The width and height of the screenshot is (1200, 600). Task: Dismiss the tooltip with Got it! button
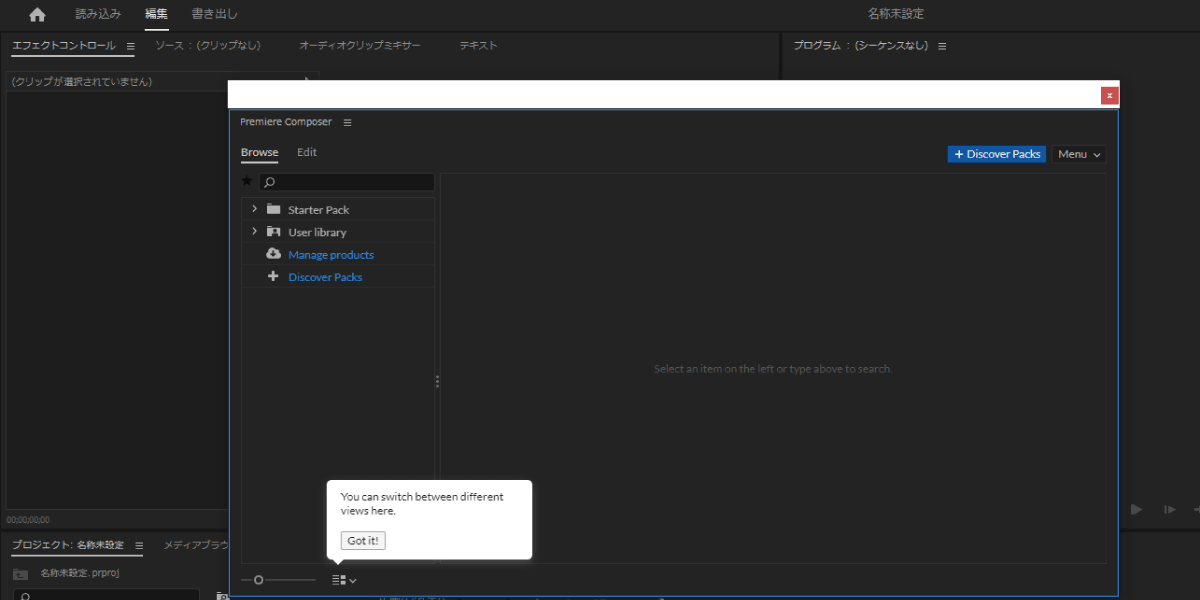(x=364, y=541)
